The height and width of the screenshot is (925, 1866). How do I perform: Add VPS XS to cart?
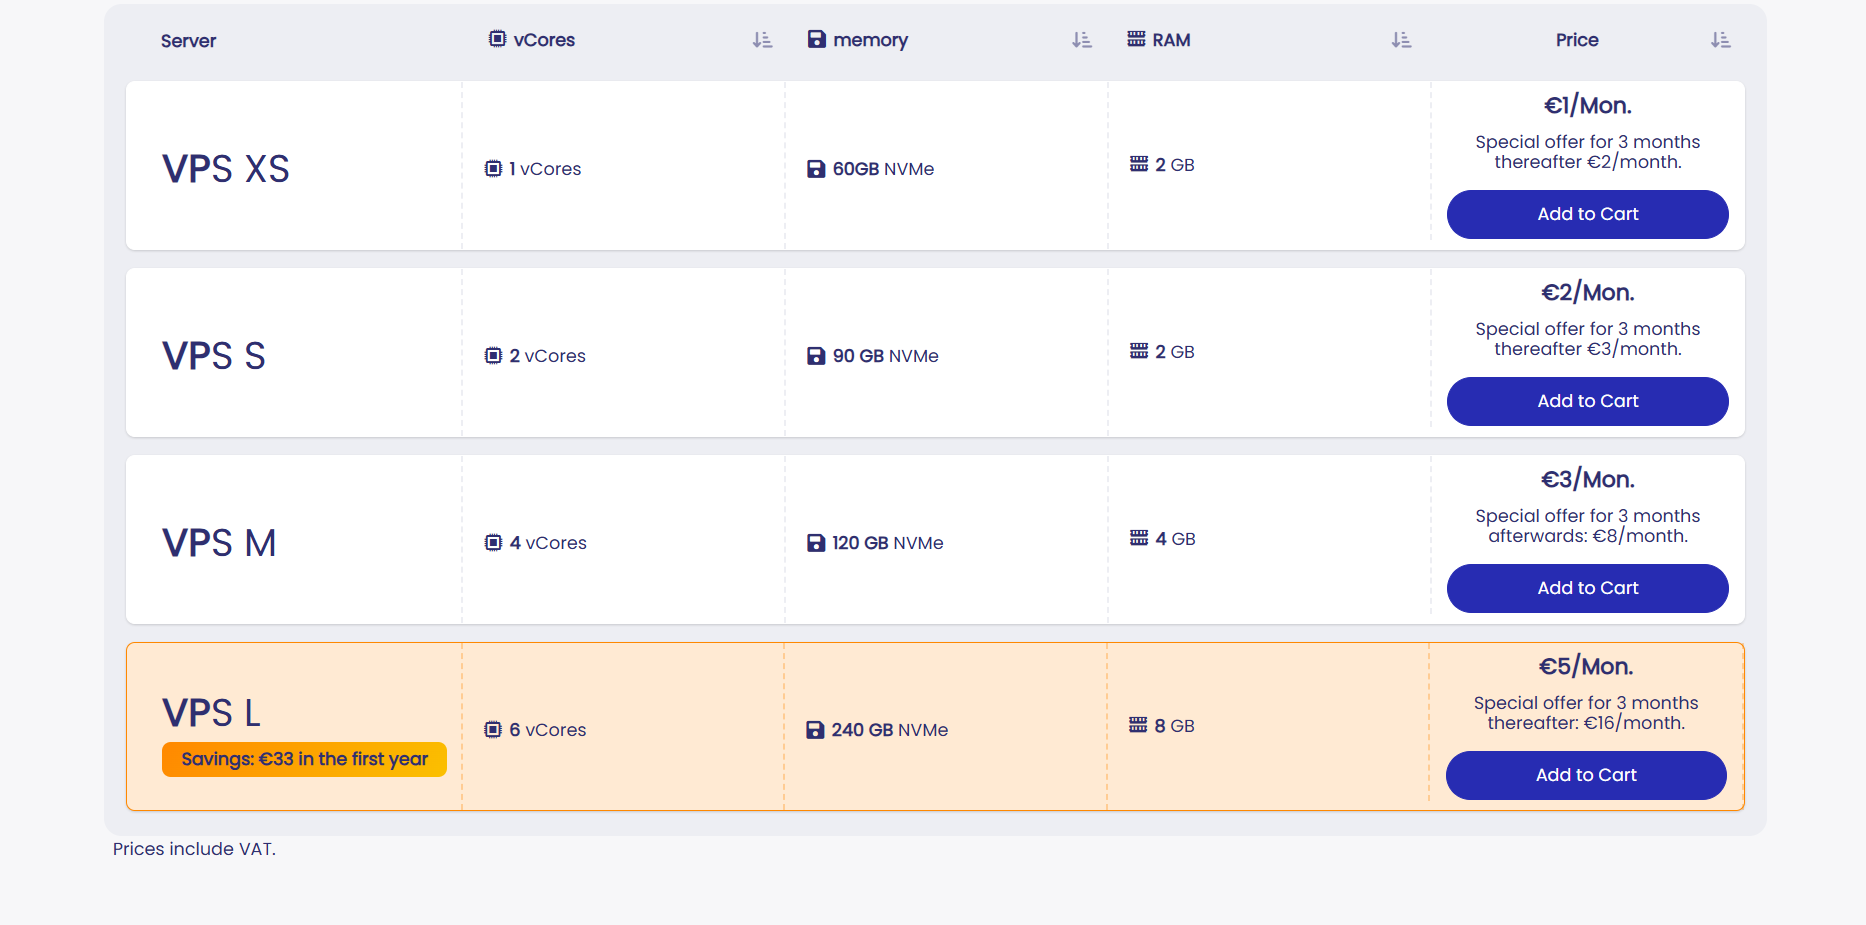pyautogui.click(x=1587, y=214)
